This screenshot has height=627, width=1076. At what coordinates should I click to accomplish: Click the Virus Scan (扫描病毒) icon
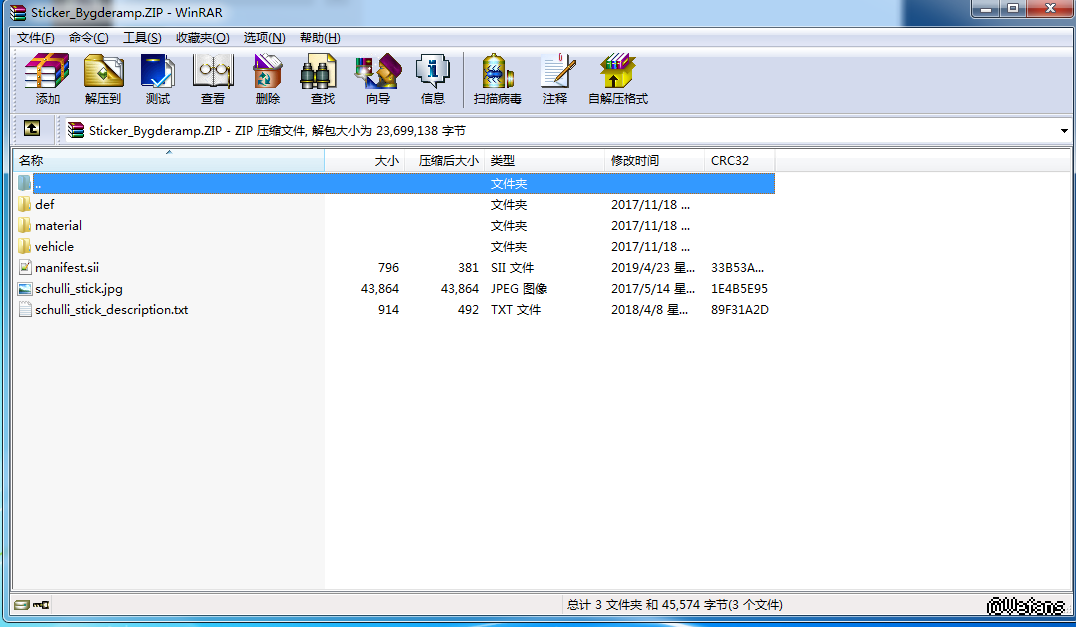pos(498,80)
